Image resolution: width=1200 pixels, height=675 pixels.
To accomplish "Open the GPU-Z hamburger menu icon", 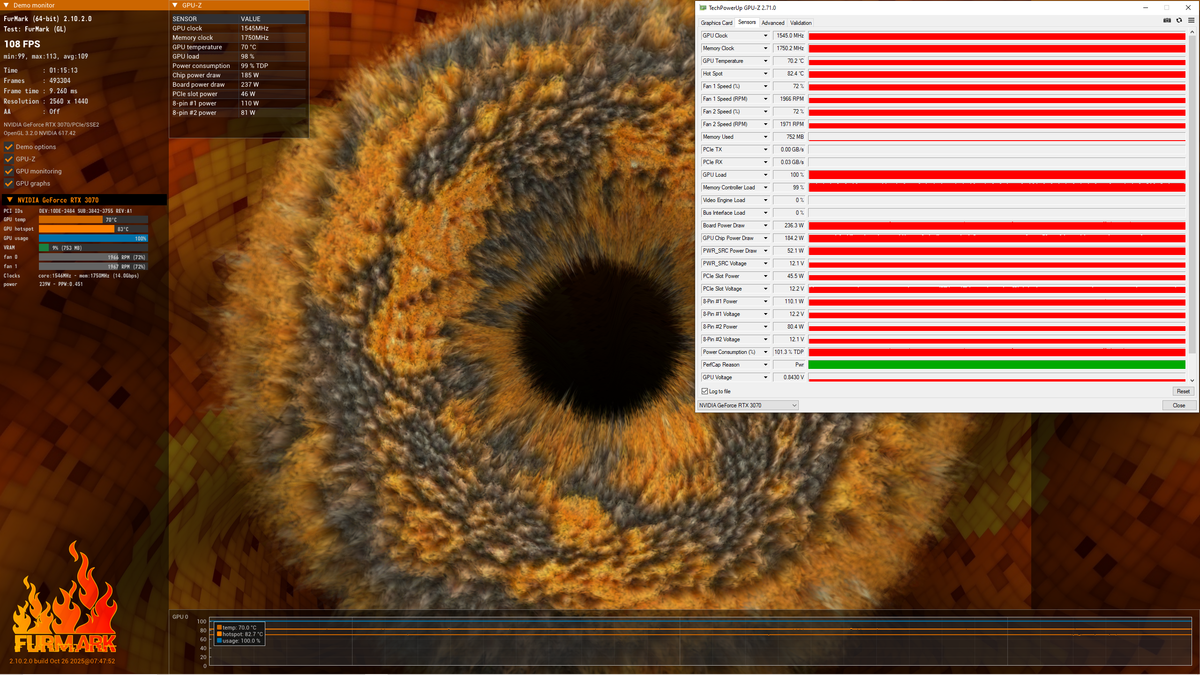I will (1191, 20).
